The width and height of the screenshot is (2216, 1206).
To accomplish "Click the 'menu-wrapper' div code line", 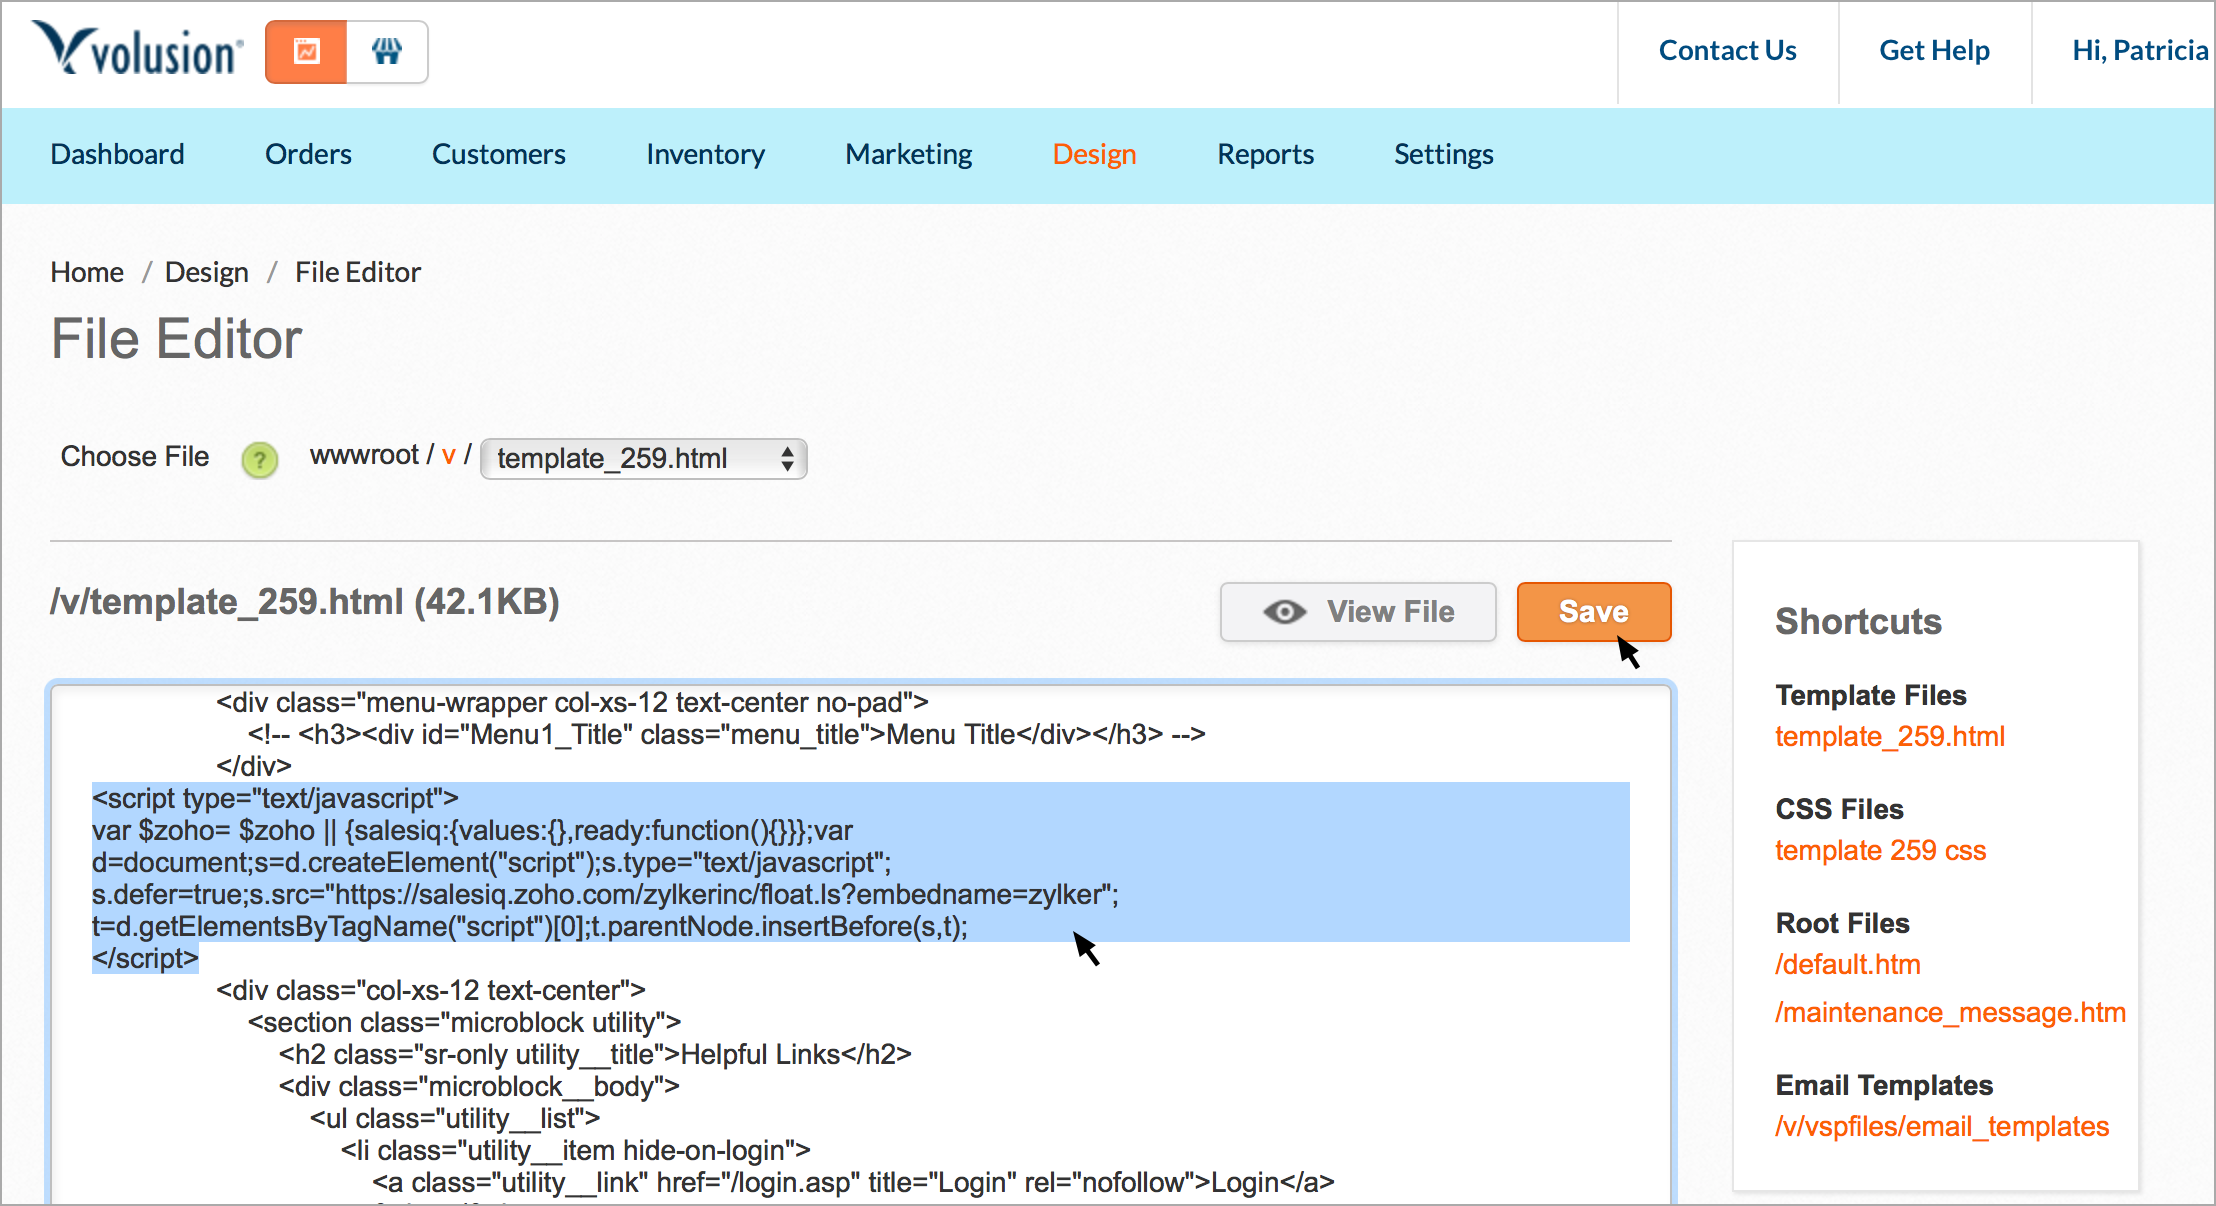I will (572, 702).
